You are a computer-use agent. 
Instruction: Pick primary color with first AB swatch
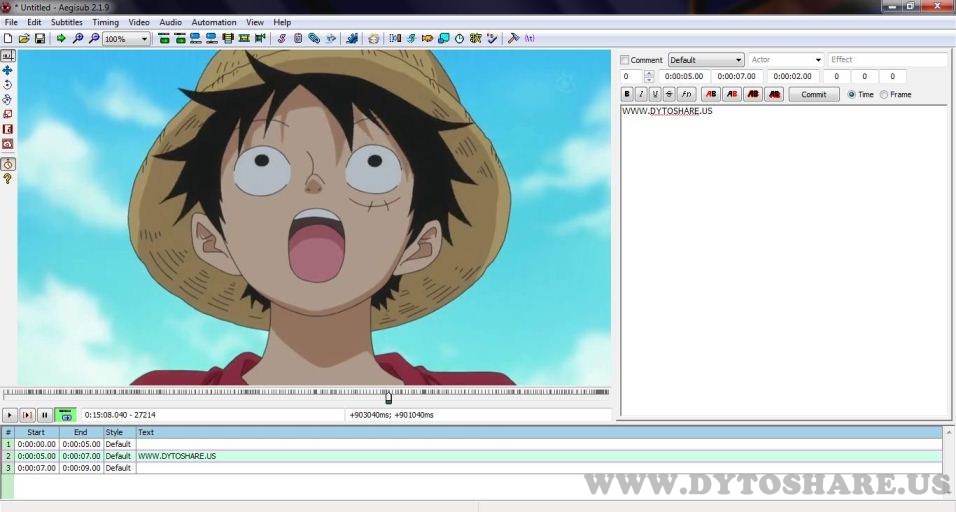[x=711, y=94]
